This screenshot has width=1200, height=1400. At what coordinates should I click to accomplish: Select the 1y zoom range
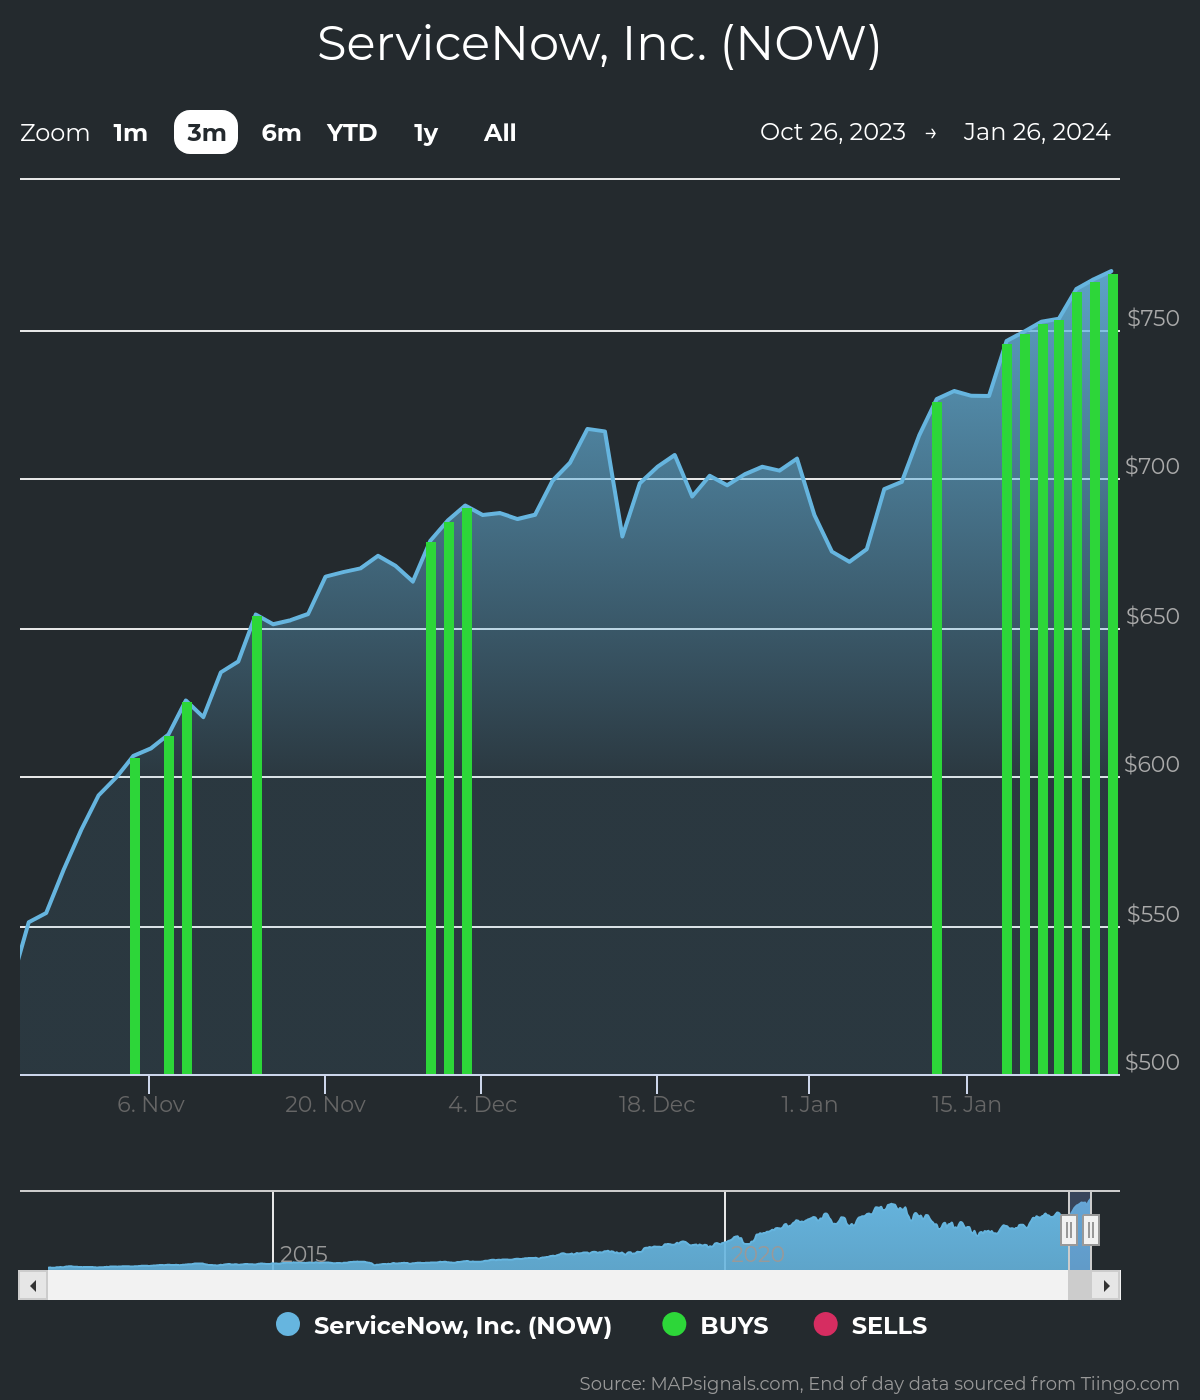(x=426, y=133)
